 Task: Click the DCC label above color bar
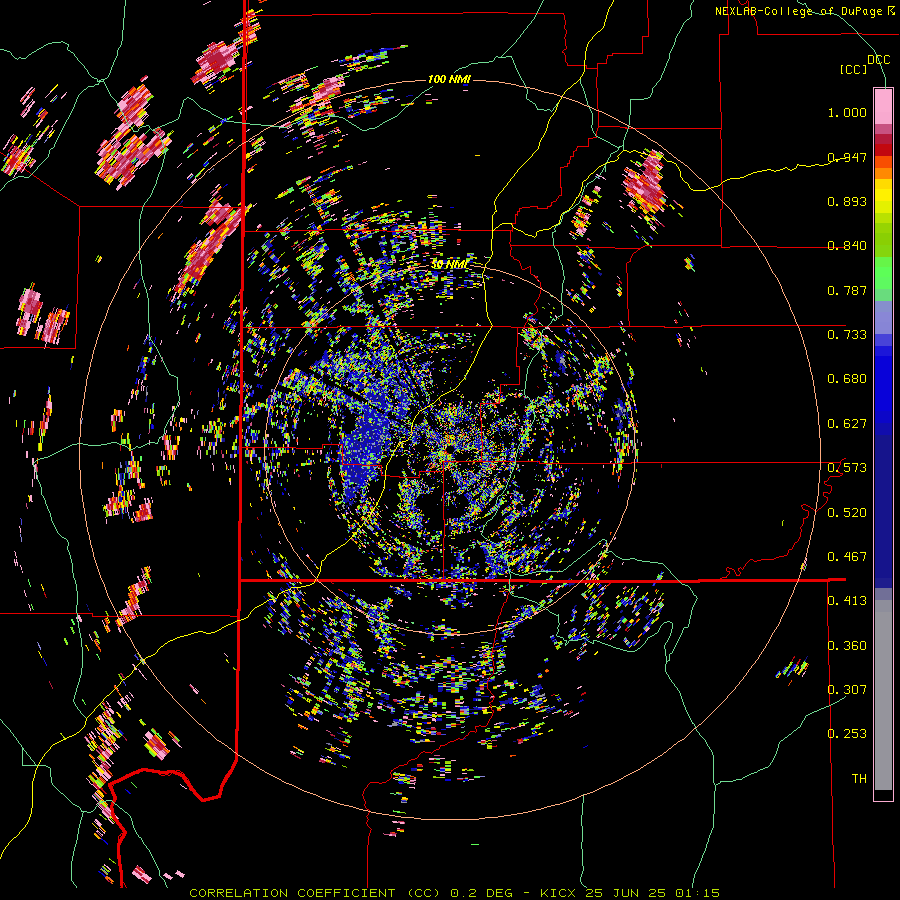pyautogui.click(x=878, y=60)
